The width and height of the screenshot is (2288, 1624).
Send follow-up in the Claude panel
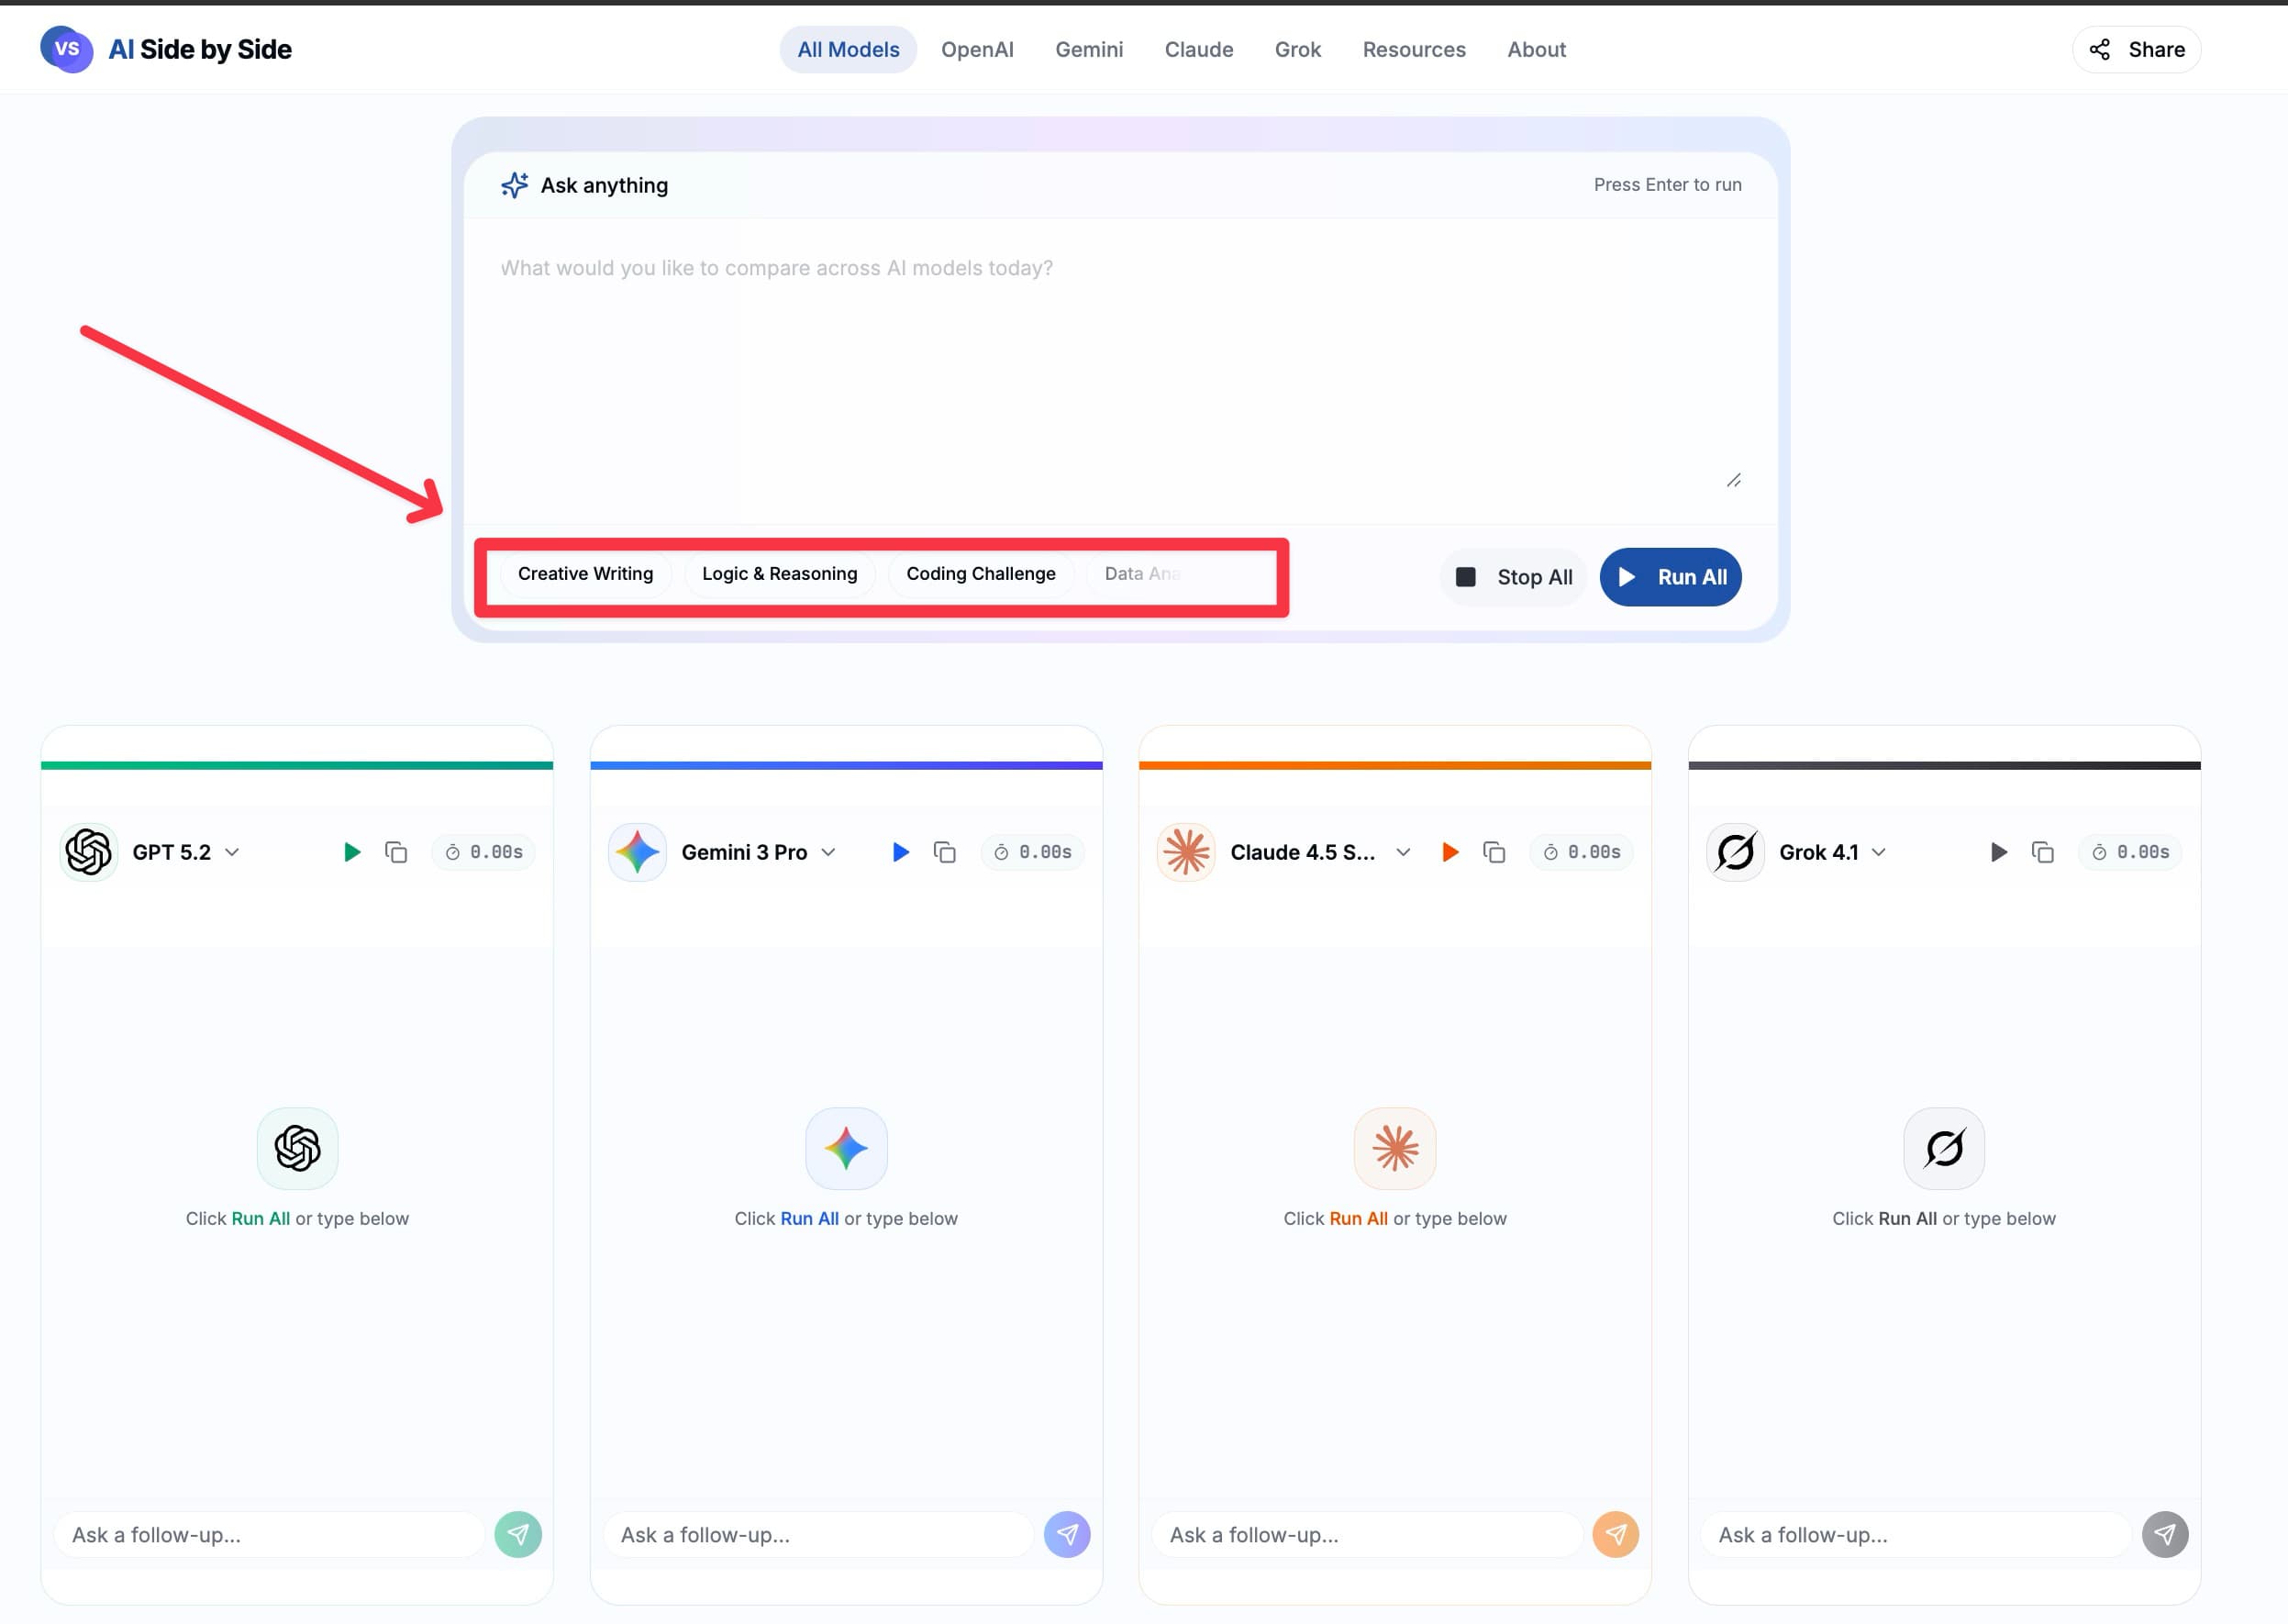pyautogui.click(x=1615, y=1534)
